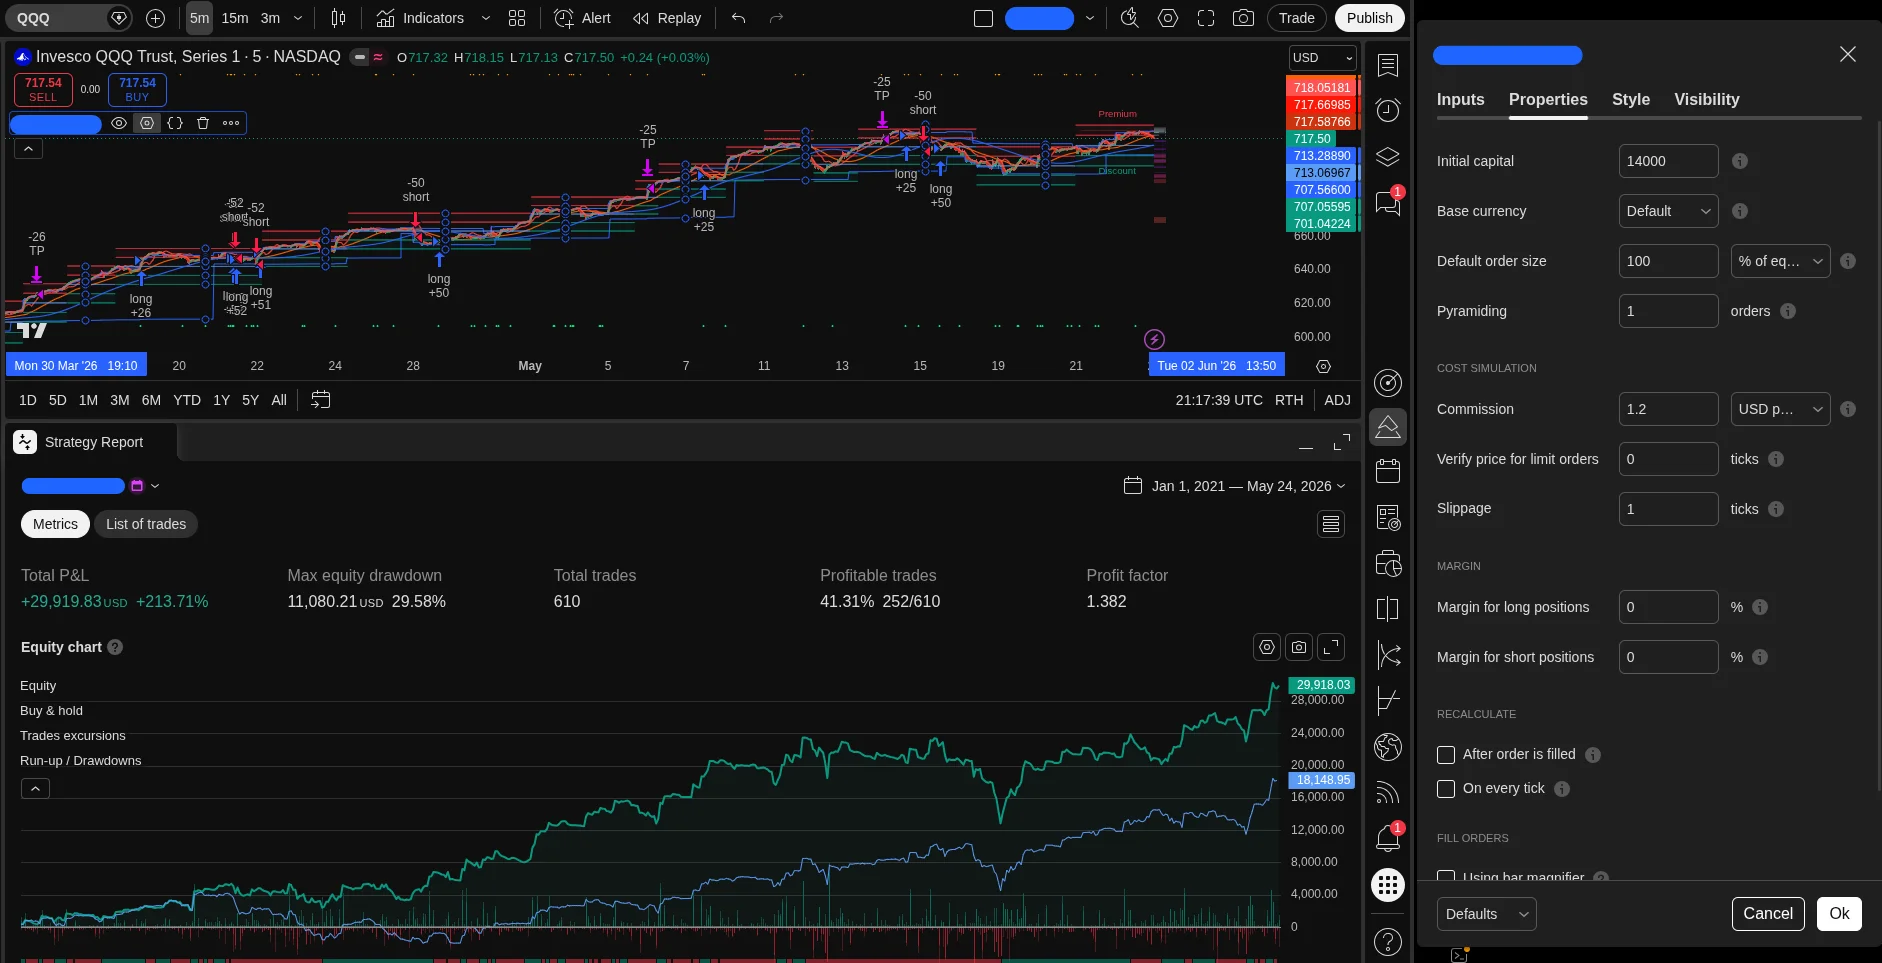Expand the Base currency Default dropdown
Screen dimensions: 1882x963
(x=1668, y=211)
